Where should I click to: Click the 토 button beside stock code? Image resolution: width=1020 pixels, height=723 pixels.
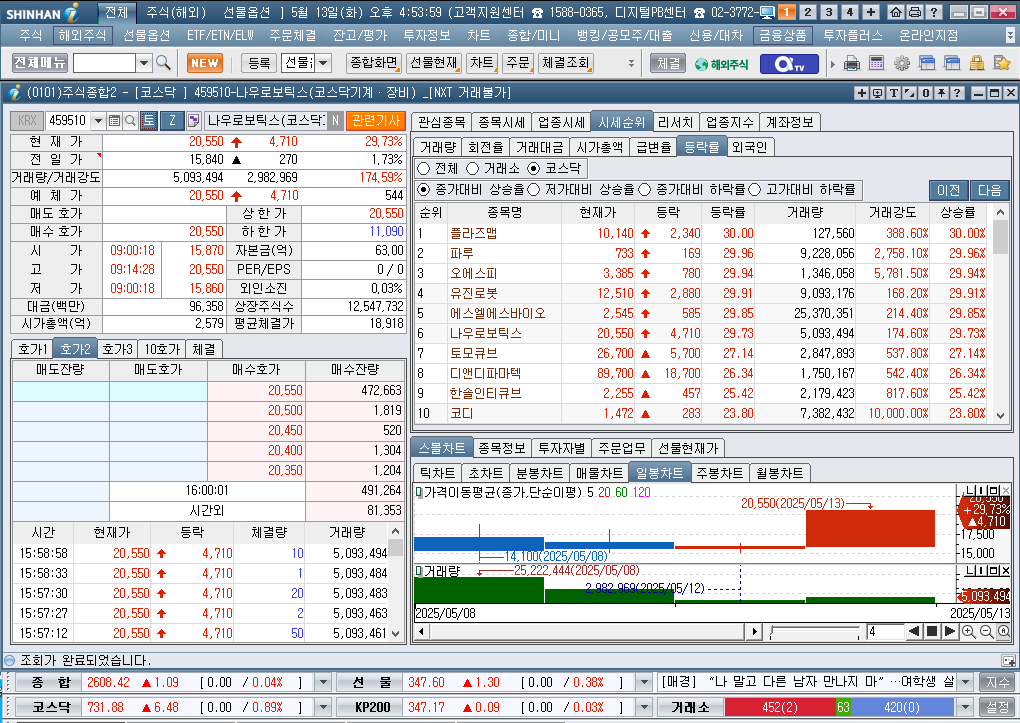click(x=149, y=120)
